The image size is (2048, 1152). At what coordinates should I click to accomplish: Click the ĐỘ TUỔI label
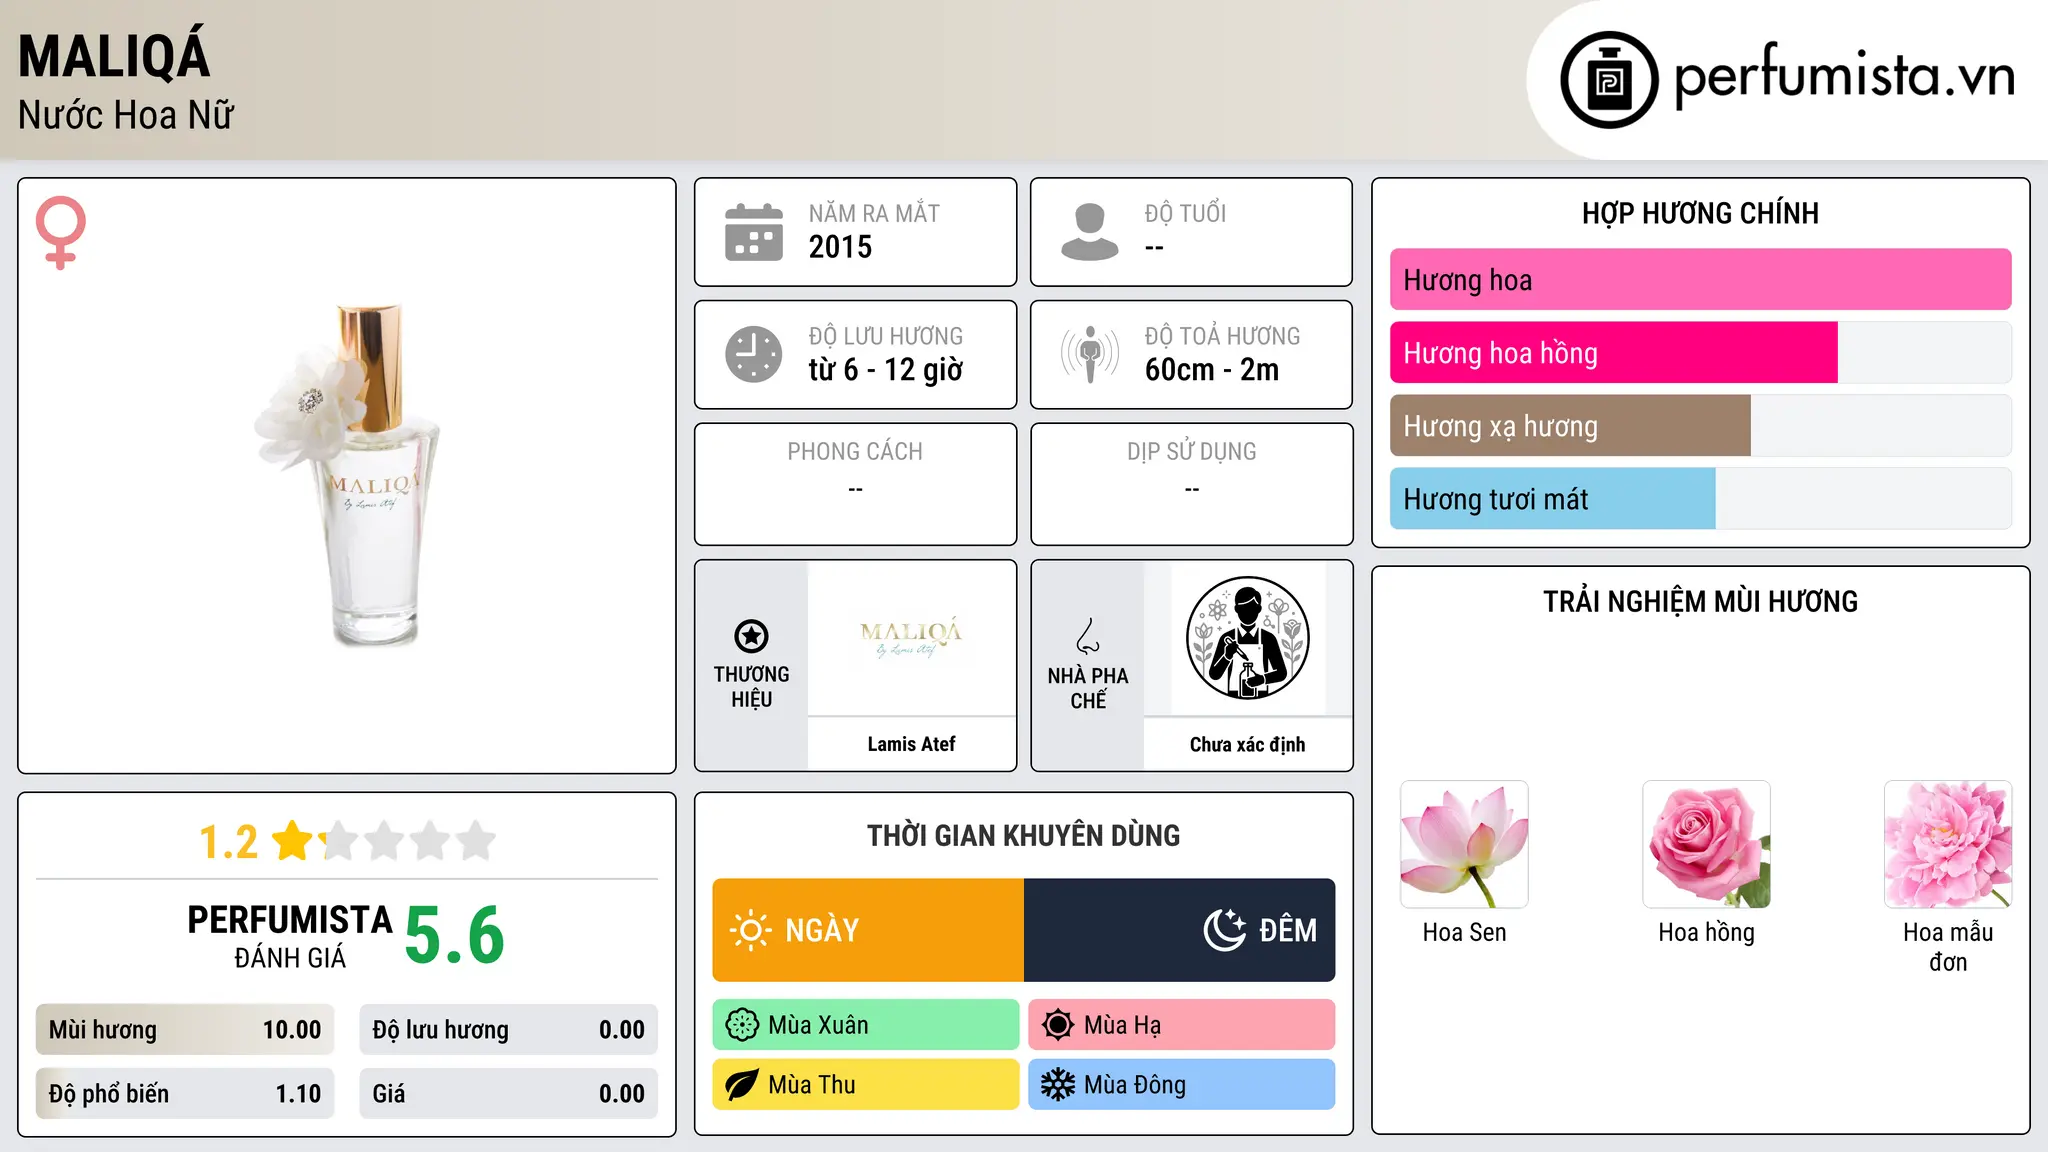click(1185, 213)
